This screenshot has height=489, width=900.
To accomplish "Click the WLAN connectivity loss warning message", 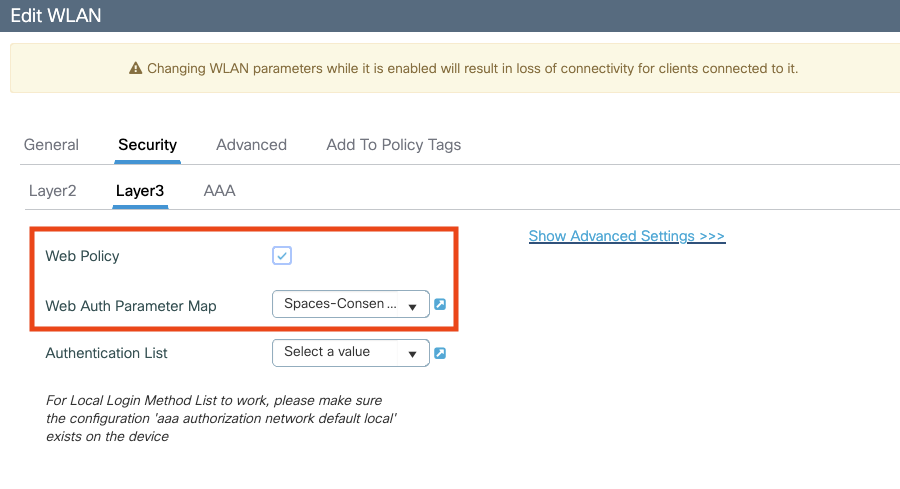I will click(472, 69).
